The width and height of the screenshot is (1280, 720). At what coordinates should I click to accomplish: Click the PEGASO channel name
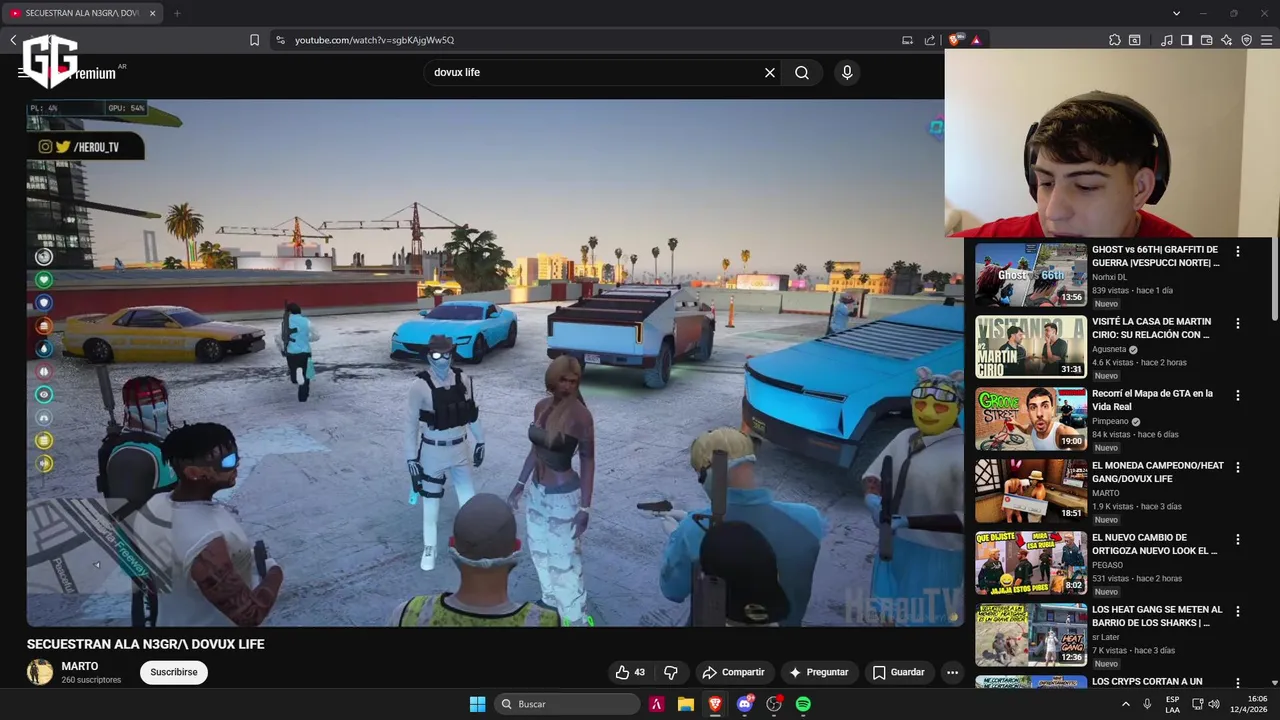1107,565
